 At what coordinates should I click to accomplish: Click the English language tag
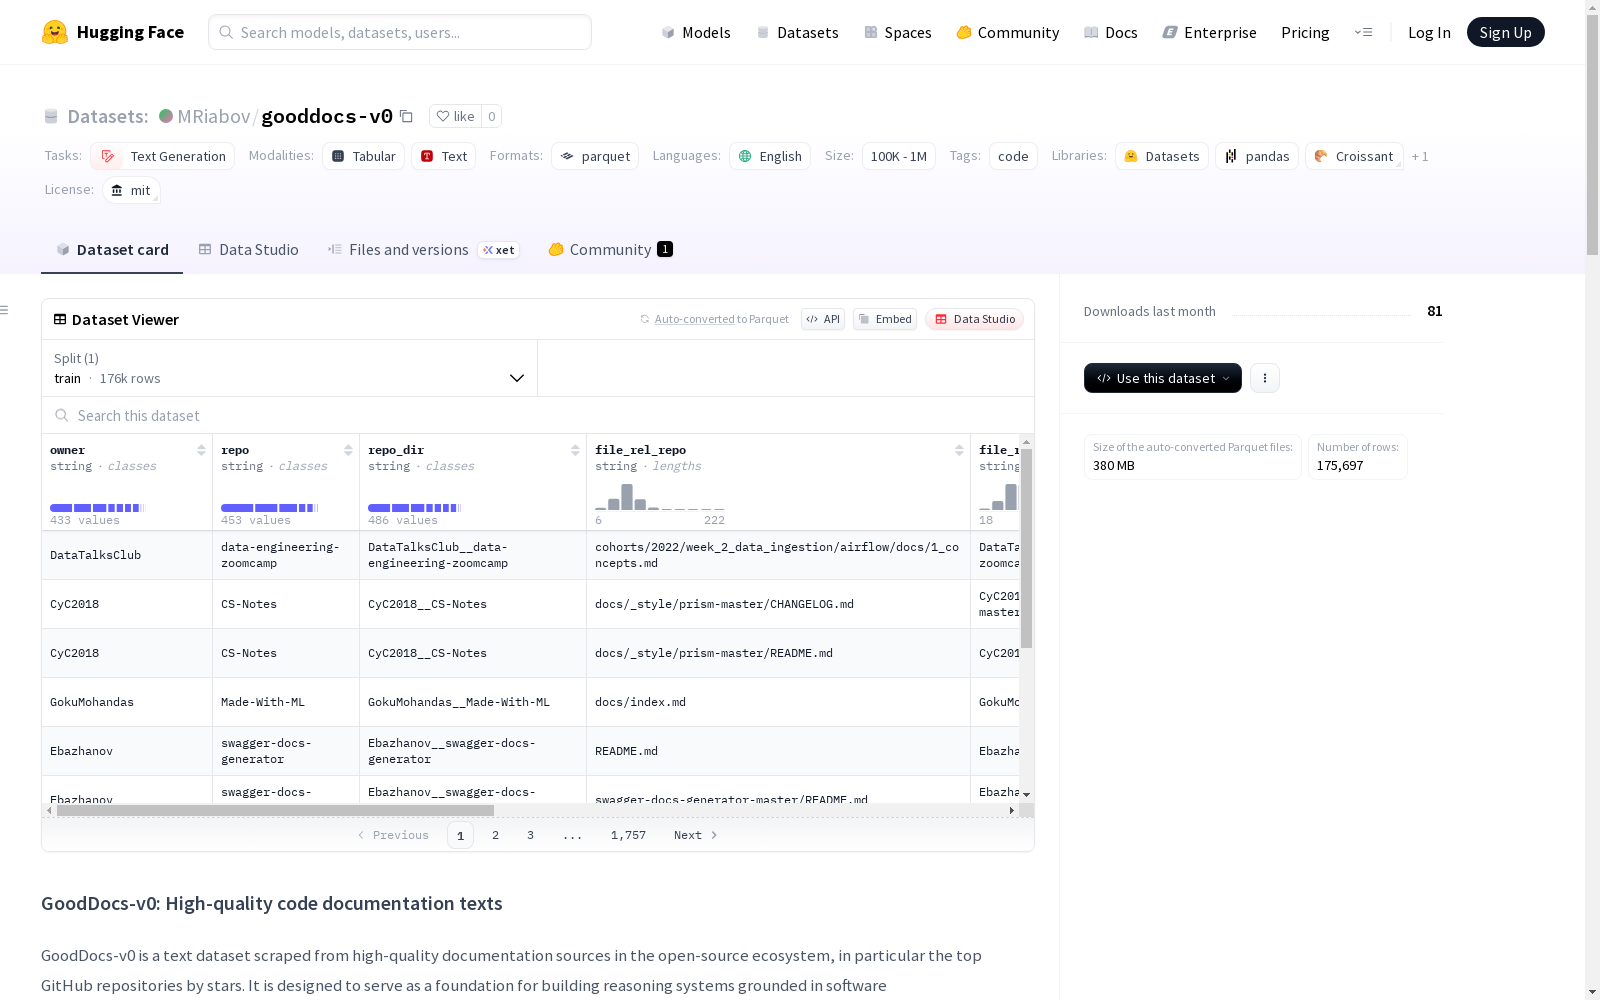click(770, 156)
